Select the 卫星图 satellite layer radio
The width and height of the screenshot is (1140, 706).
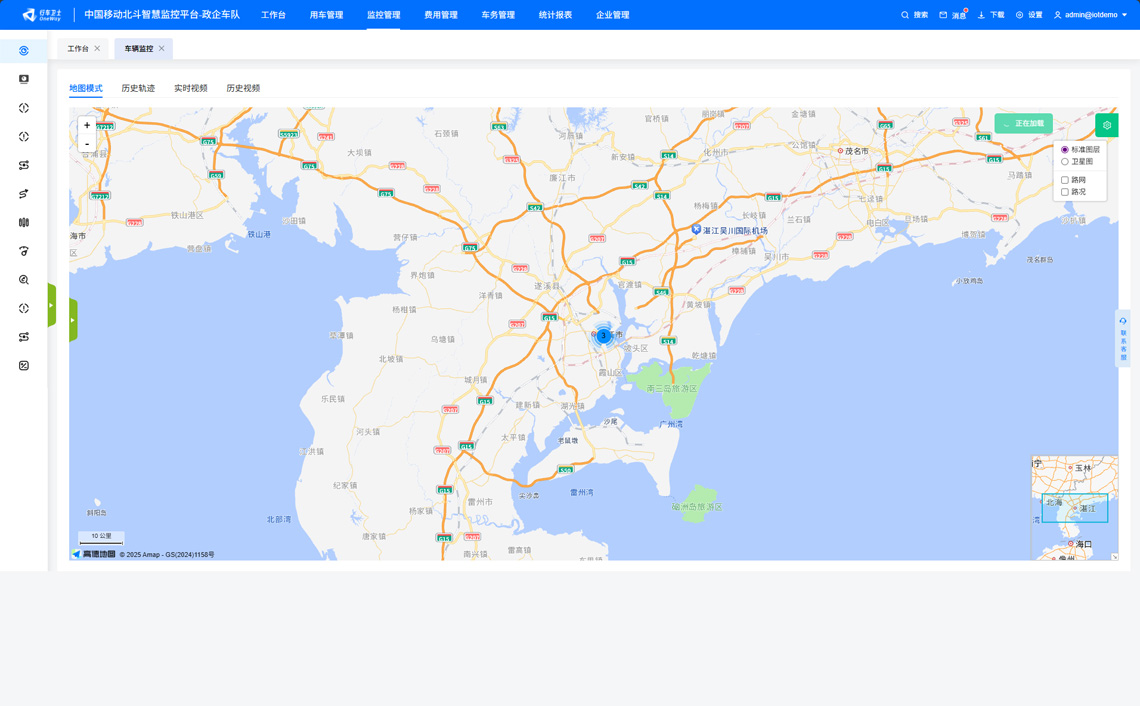click(1065, 161)
